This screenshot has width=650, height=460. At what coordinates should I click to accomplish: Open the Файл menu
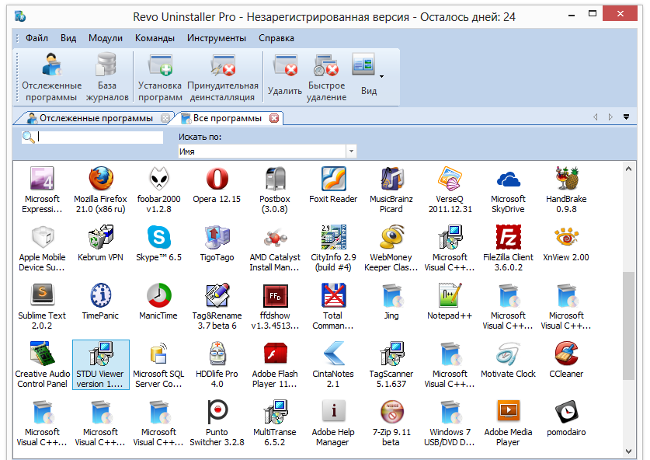pos(36,38)
